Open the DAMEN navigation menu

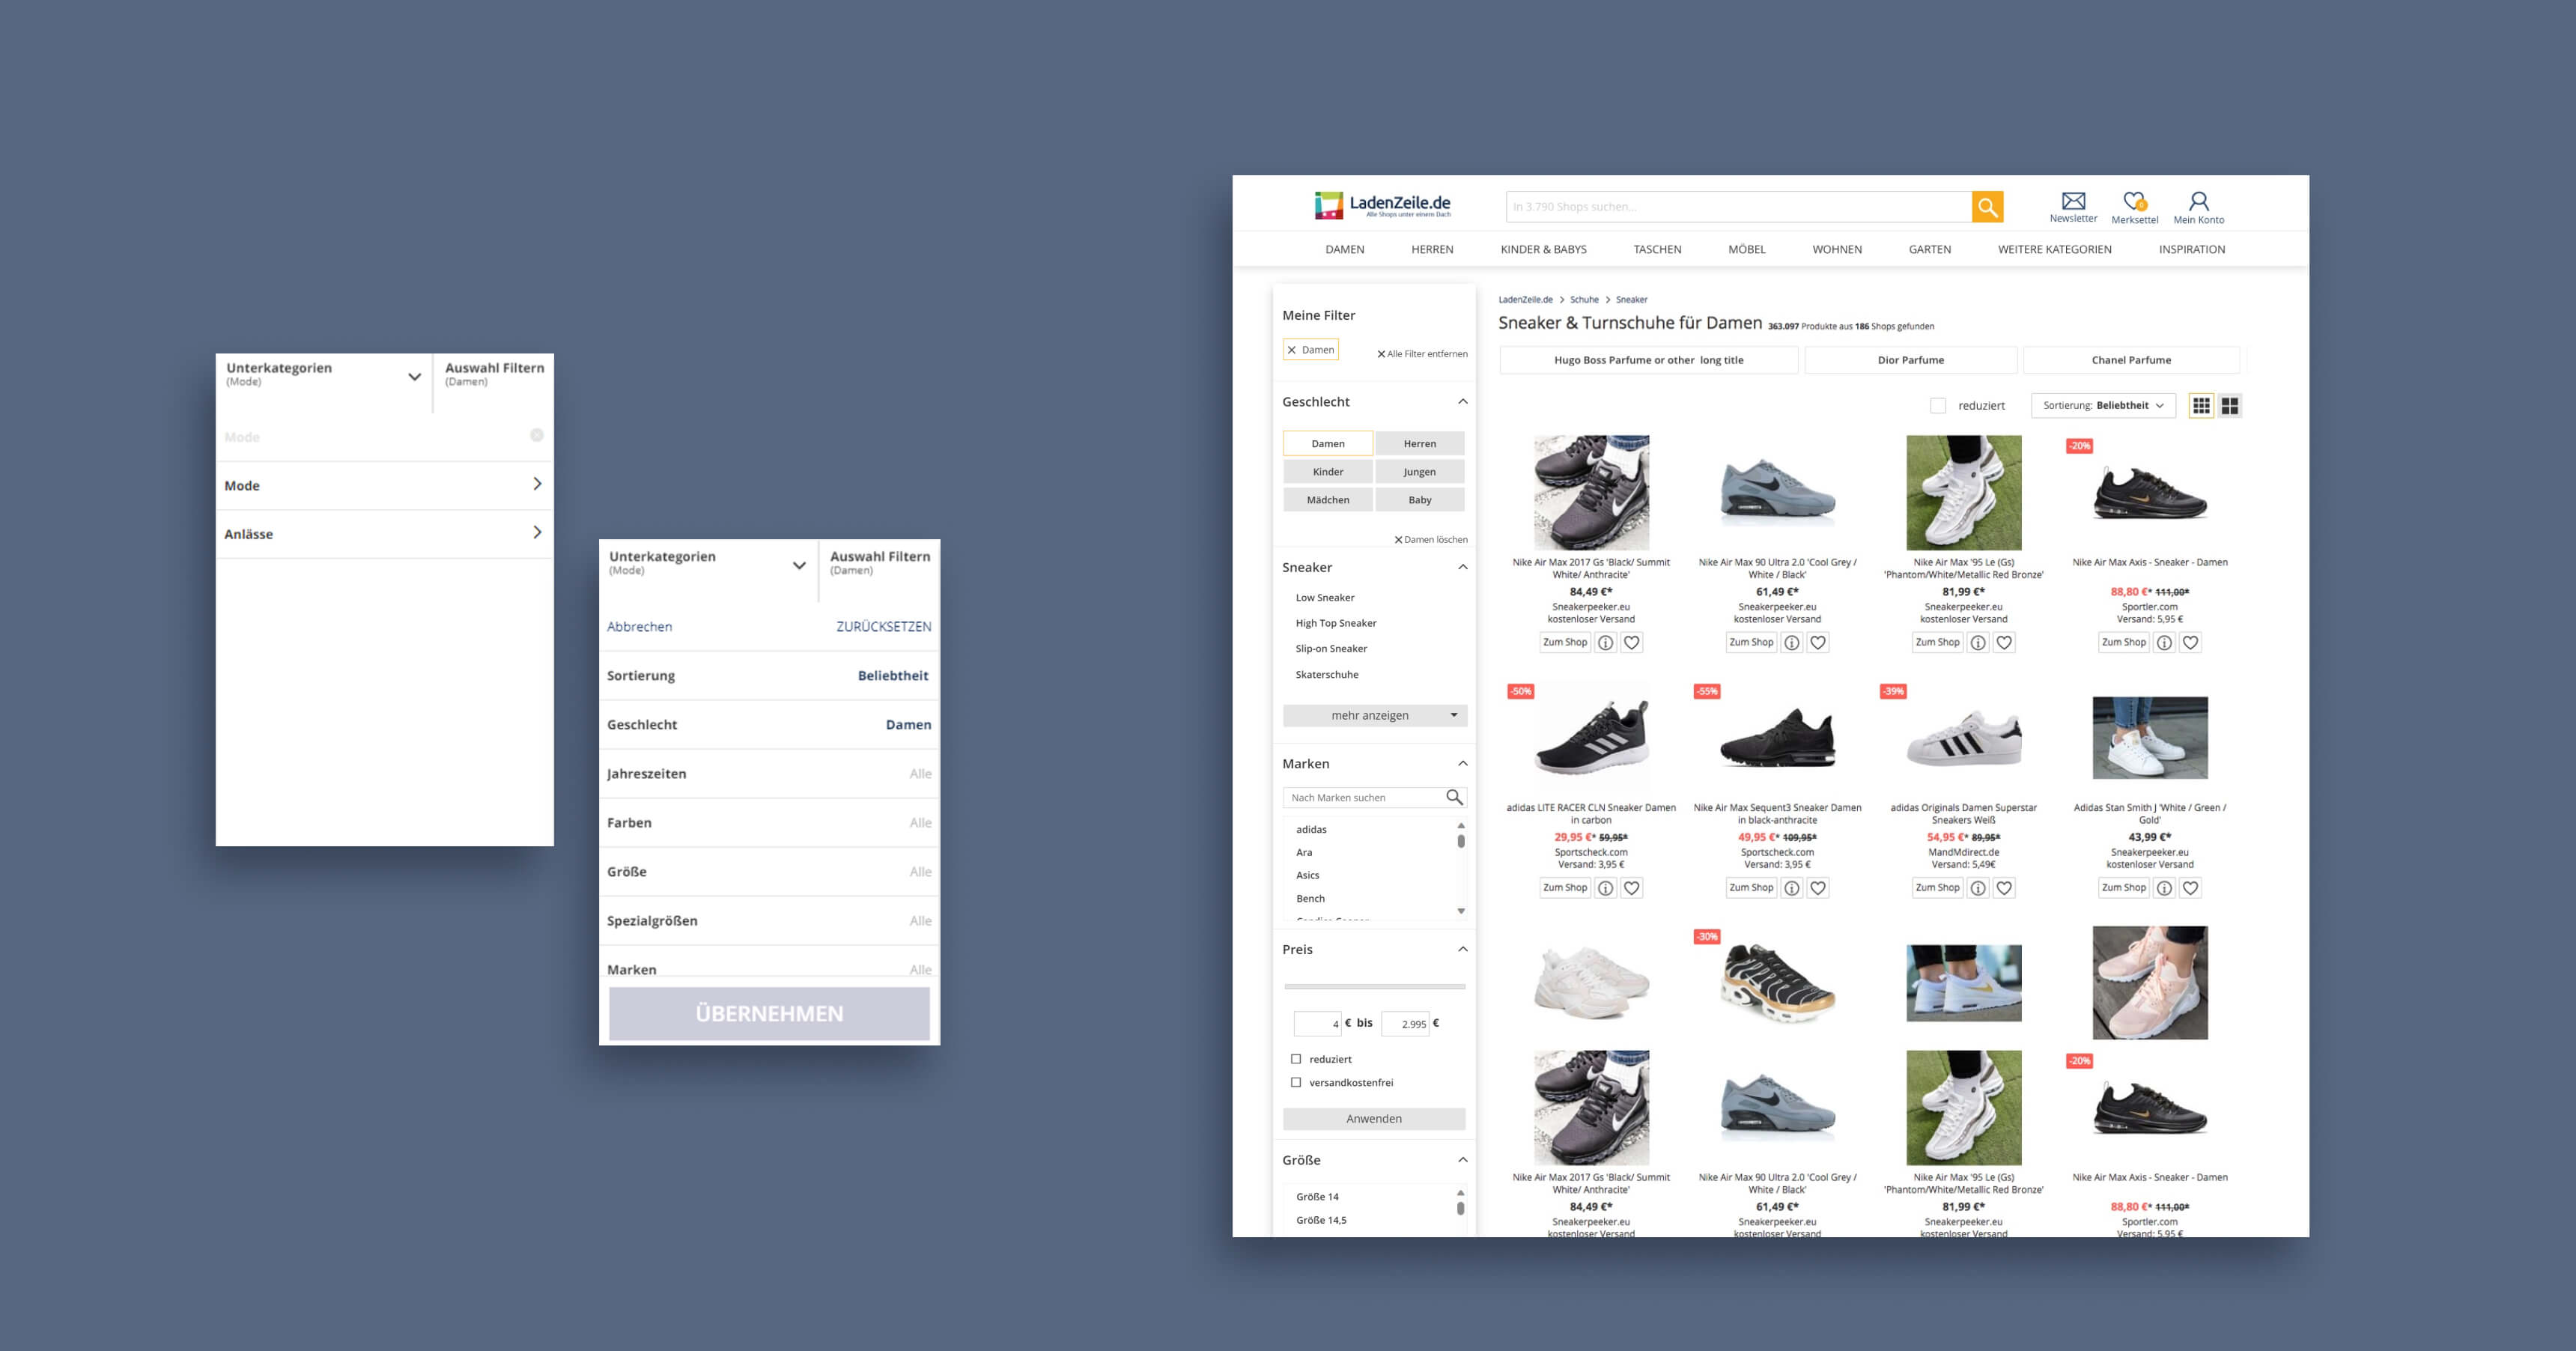click(1344, 250)
